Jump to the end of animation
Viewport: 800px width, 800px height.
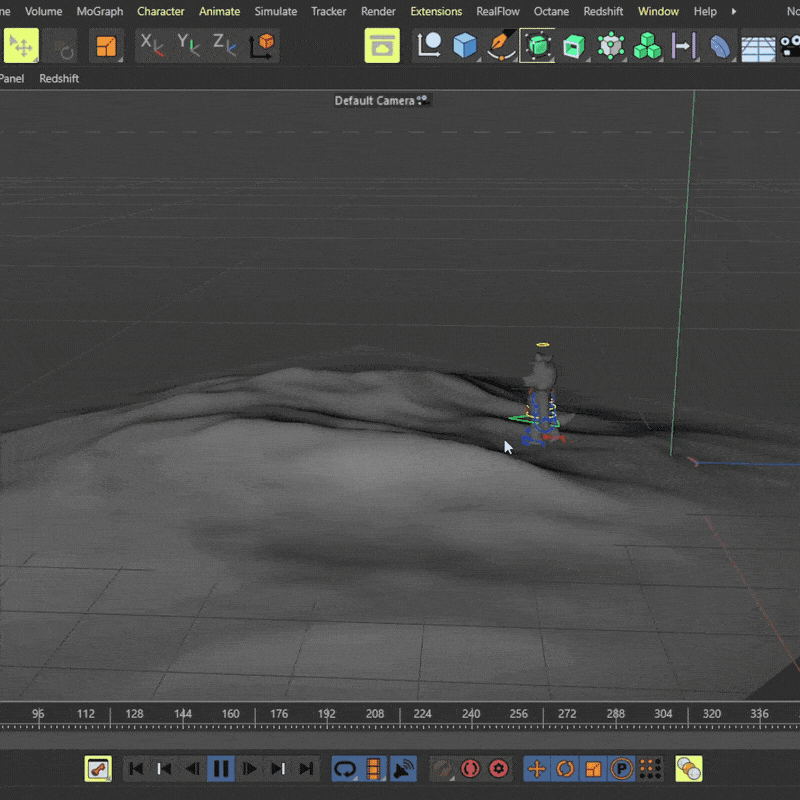pyautogui.click(x=307, y=769)
